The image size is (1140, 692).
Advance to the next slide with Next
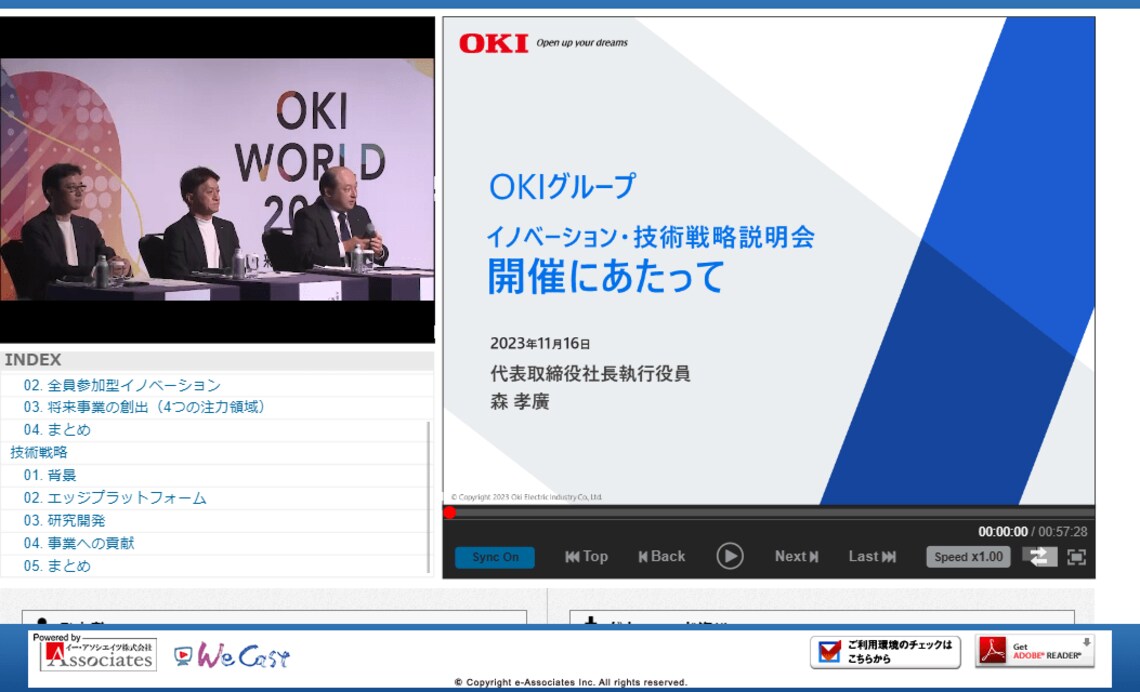pos(795,556)
